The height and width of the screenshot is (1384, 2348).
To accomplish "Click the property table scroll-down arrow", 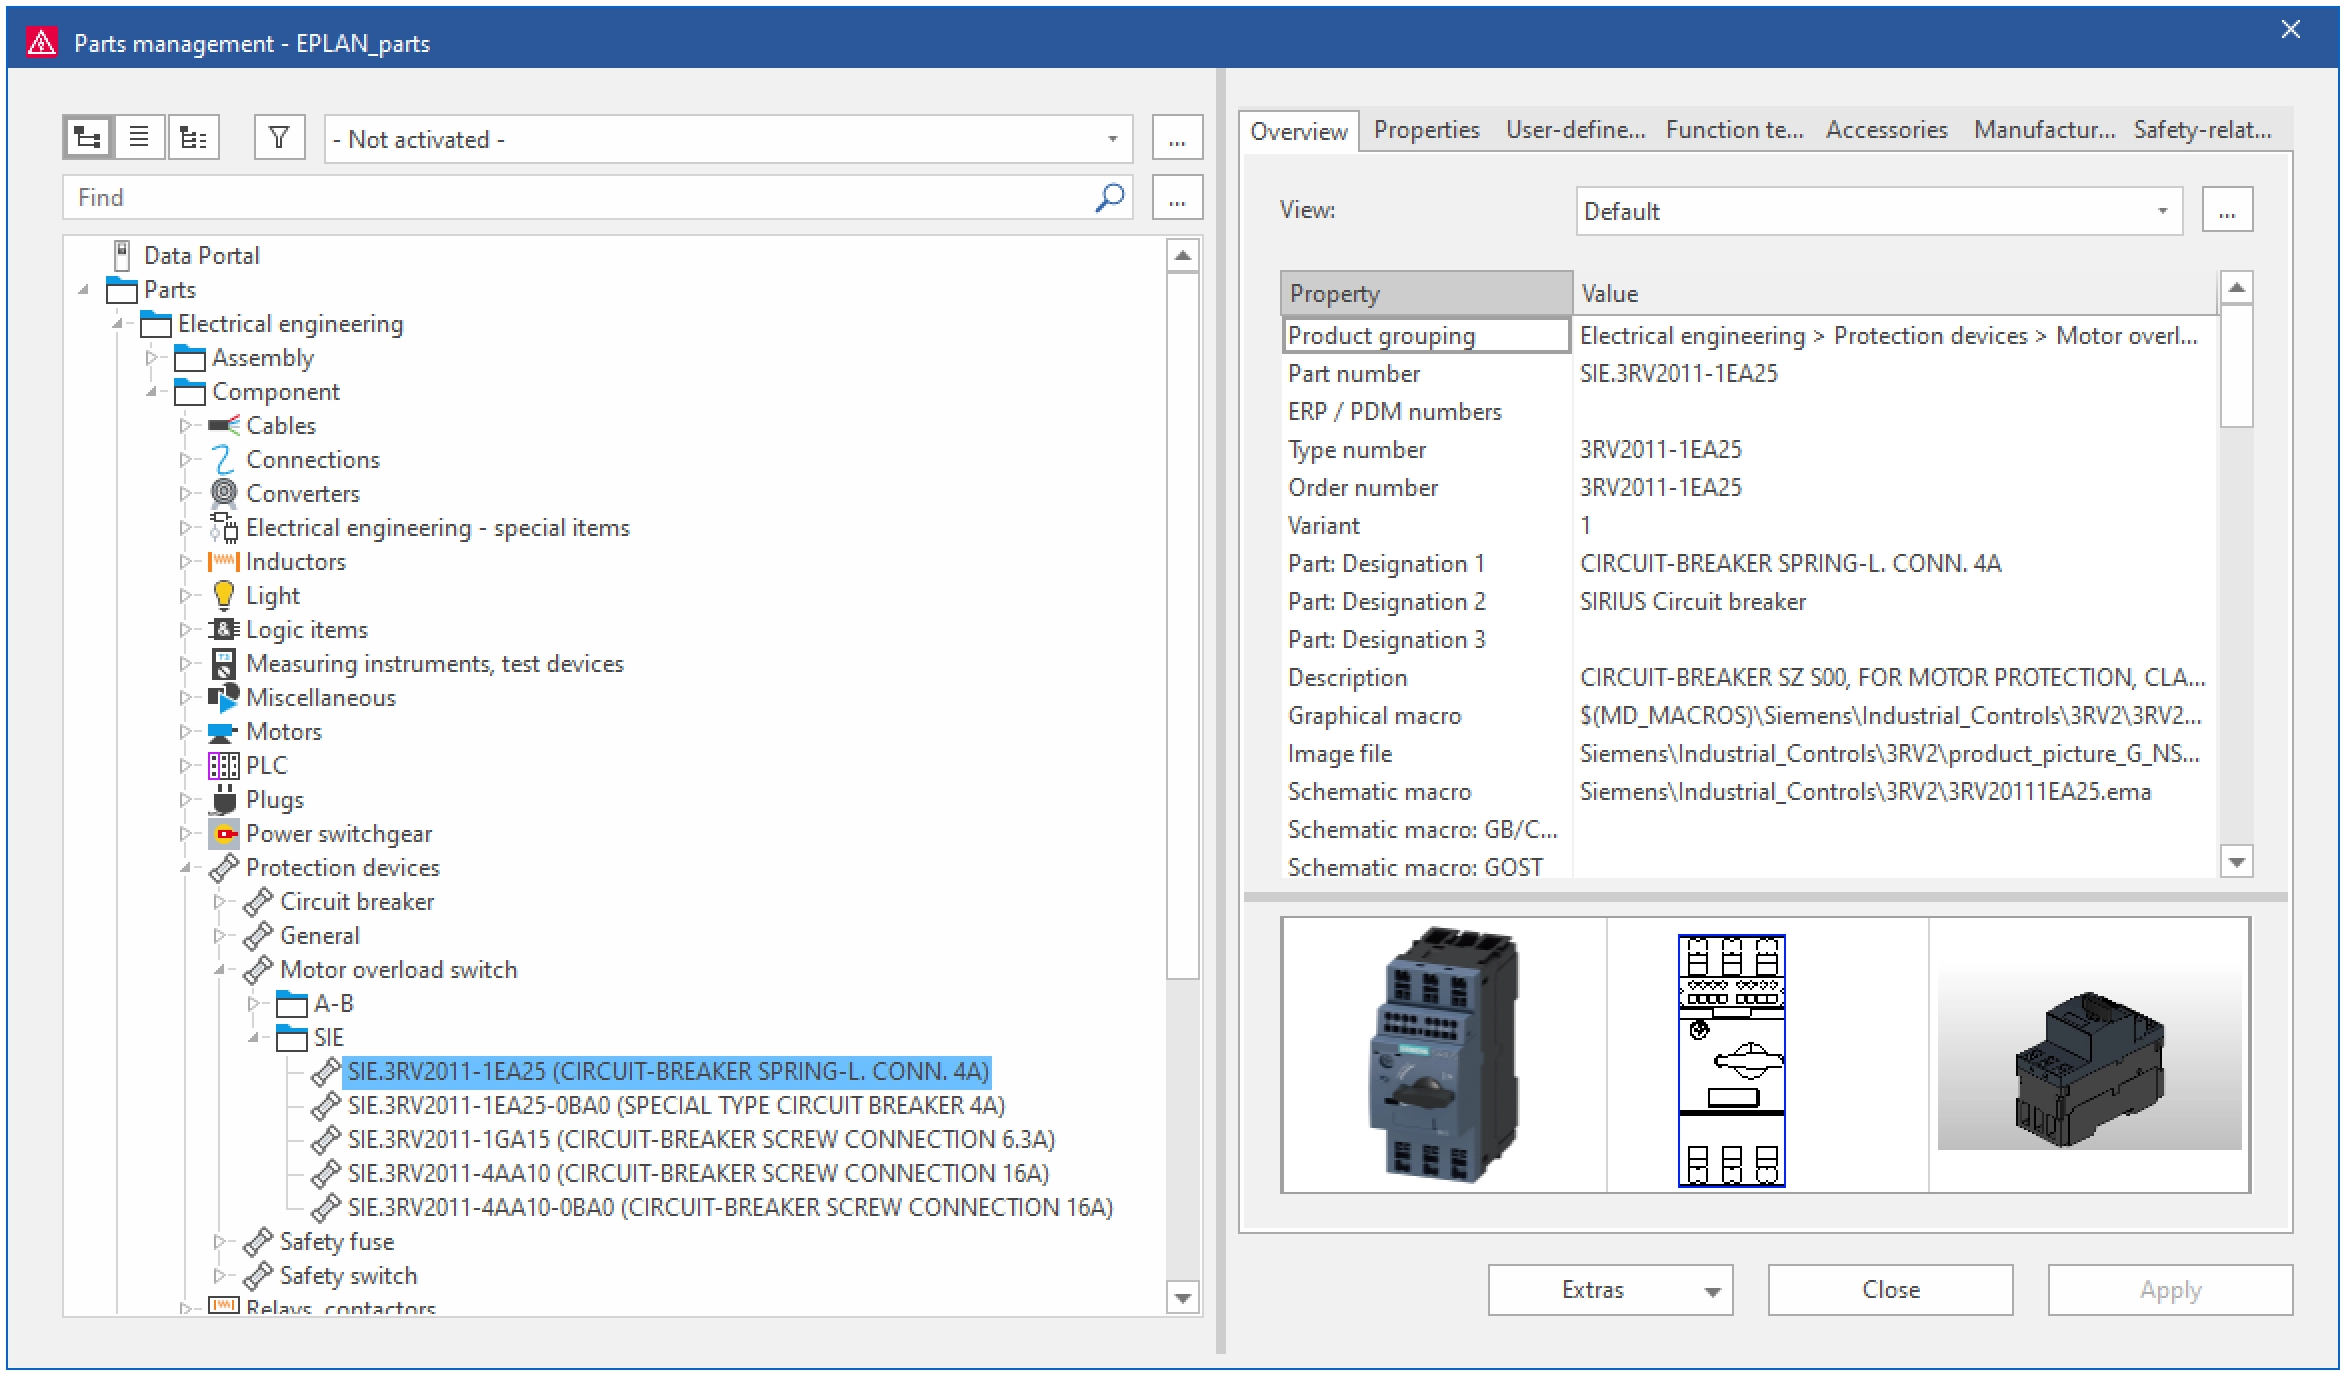I will tap(2237, 861).
